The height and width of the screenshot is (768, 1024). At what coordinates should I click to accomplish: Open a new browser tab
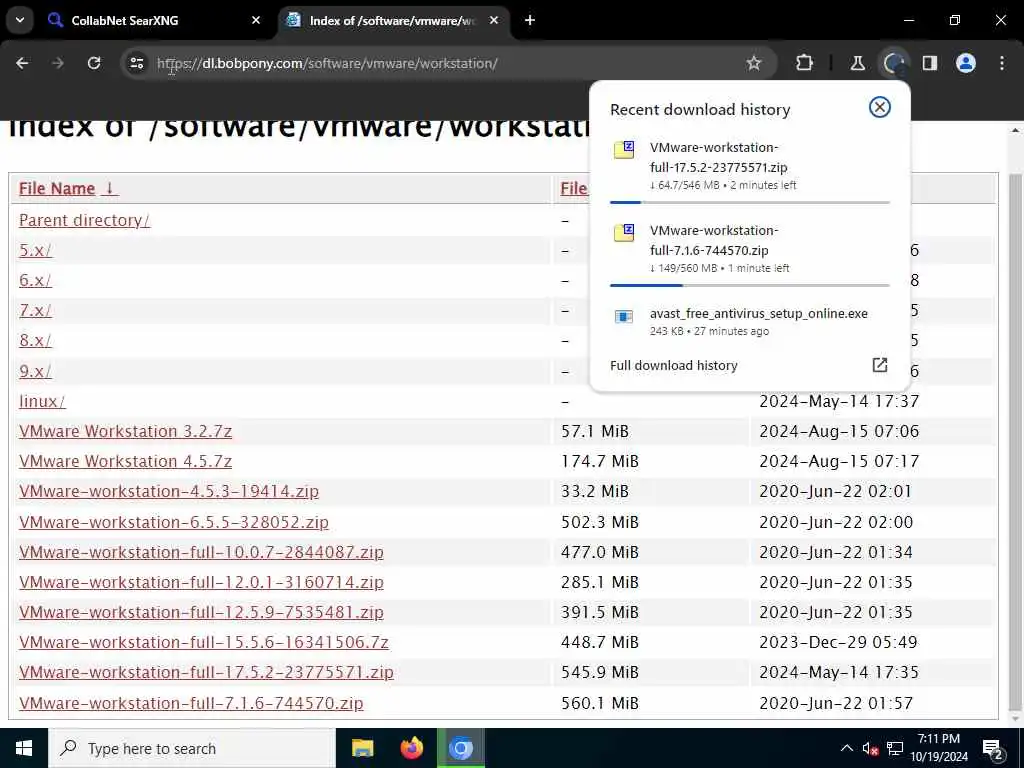(530, 20)
